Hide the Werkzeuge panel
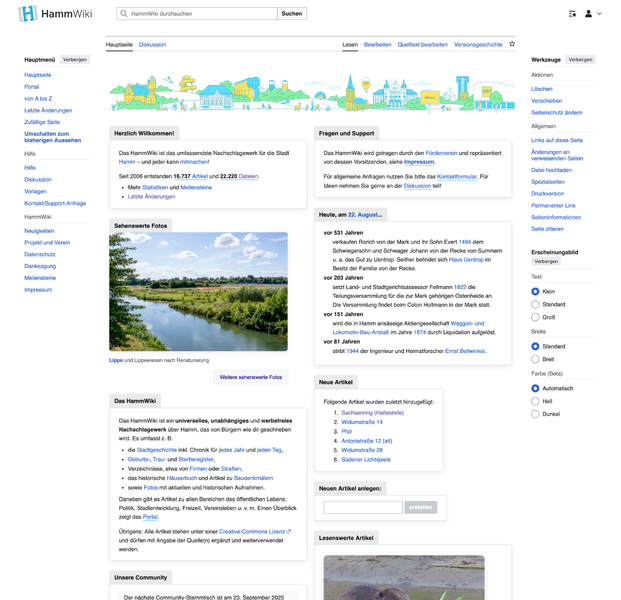The height and width of the screenshot is (600, 621). (x=581, y=60)
